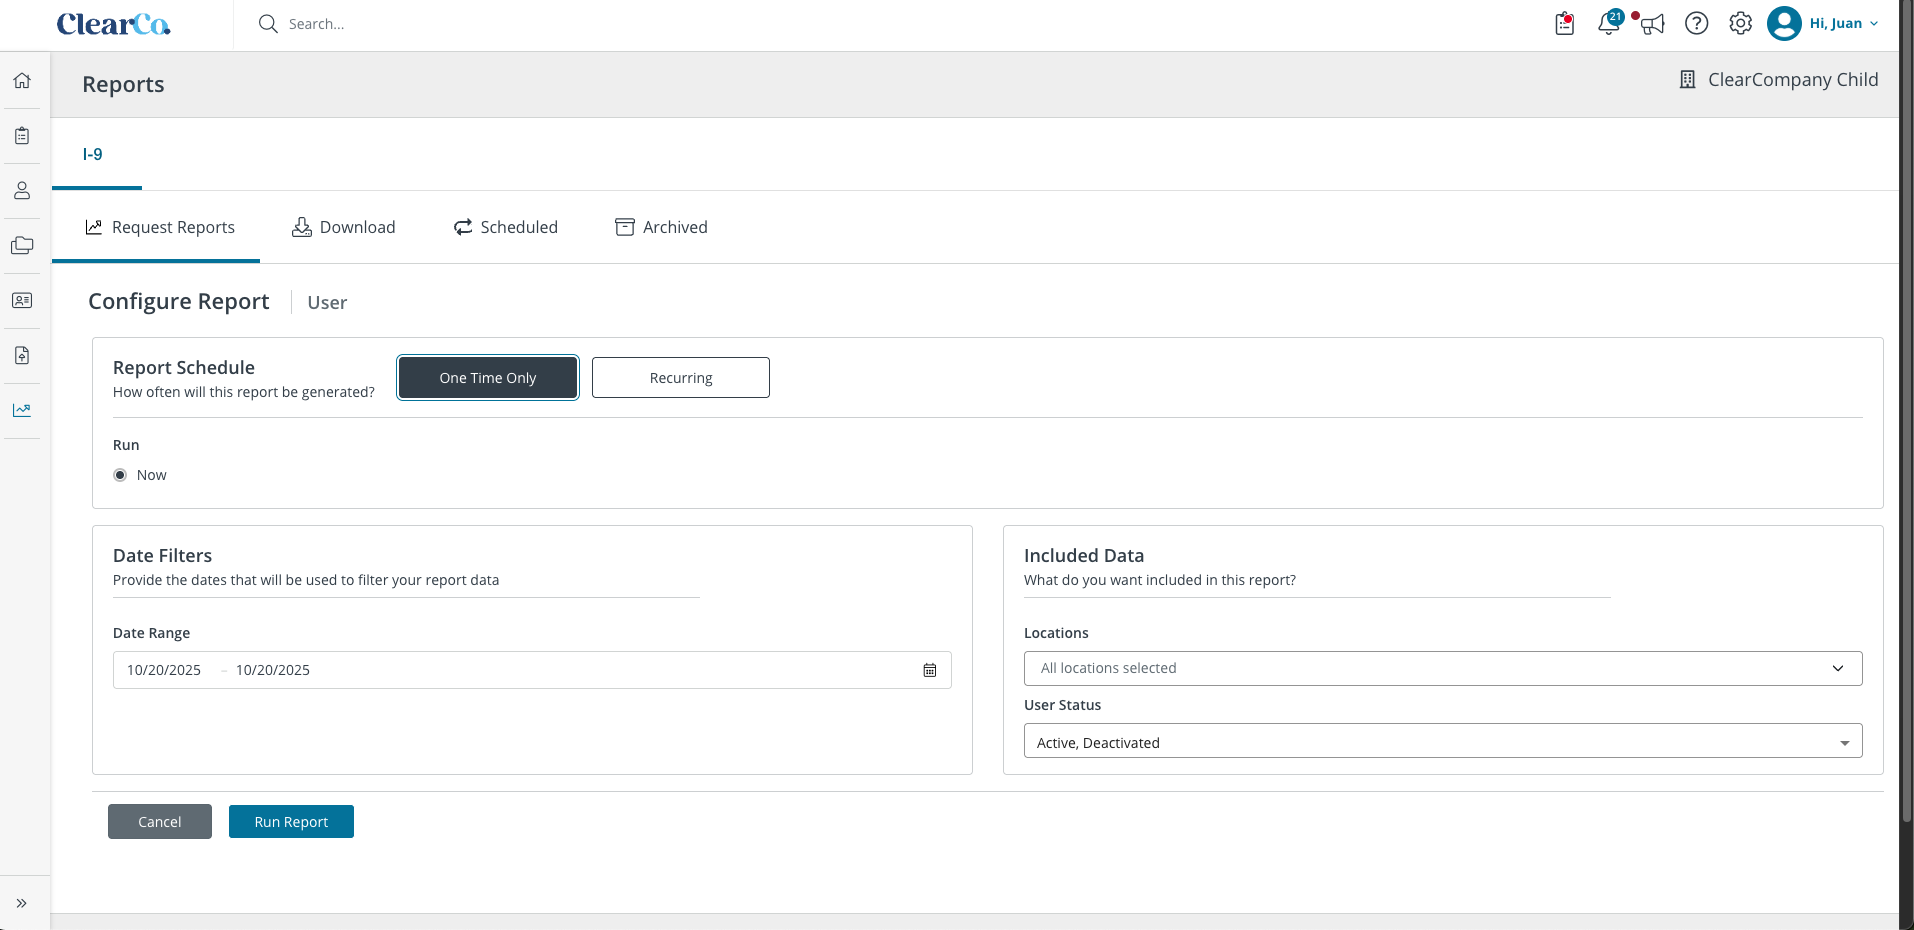Open settings gear icon
Image resolution: width=1914 pixels, height=930 pixels.
pos(1741,23)
